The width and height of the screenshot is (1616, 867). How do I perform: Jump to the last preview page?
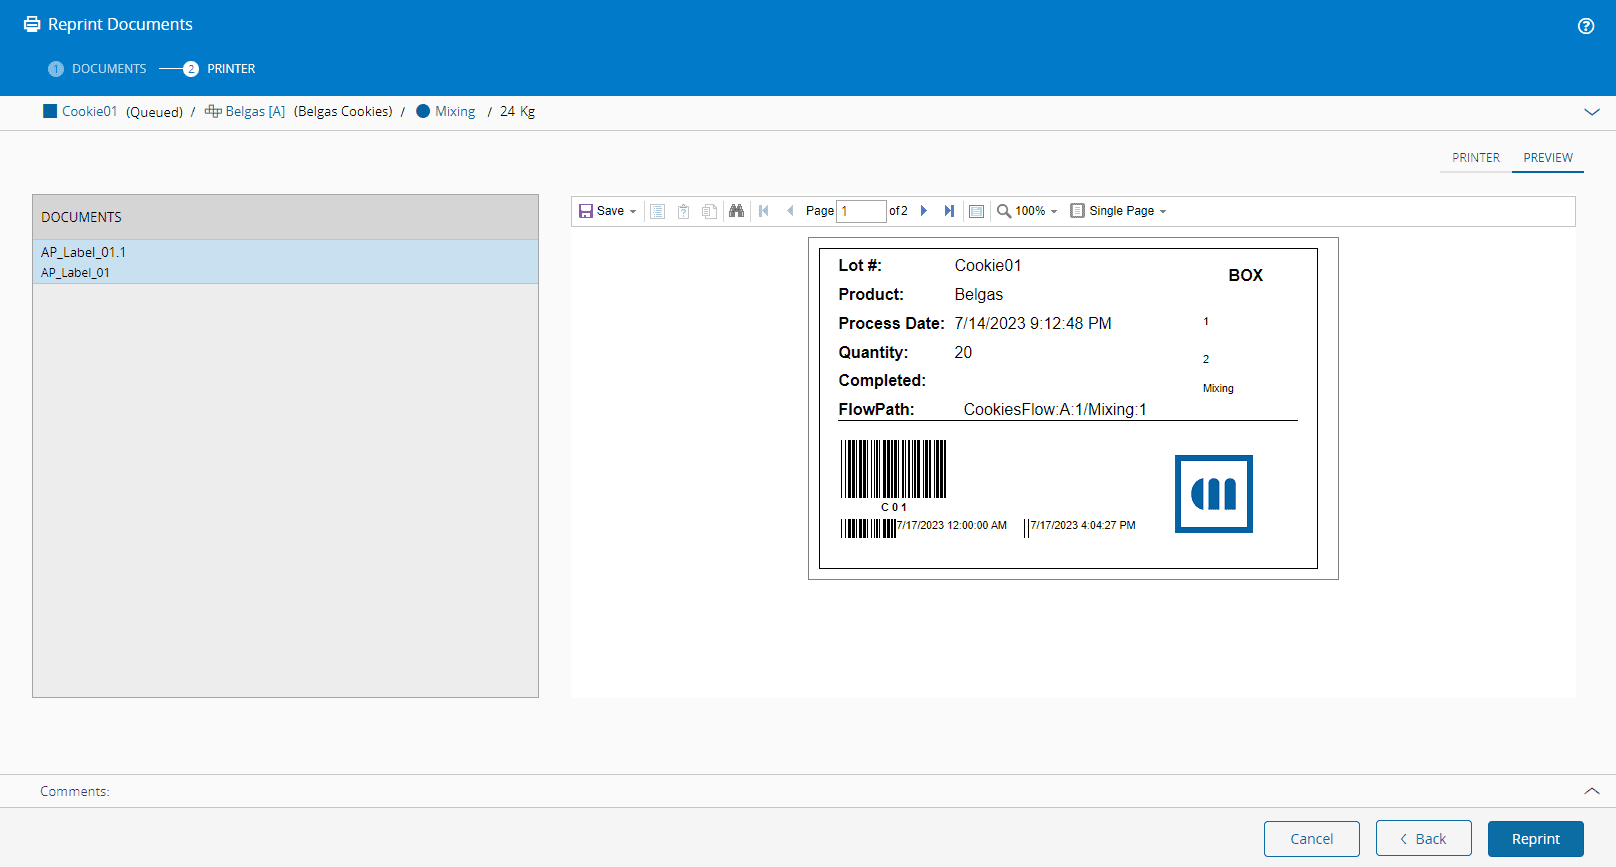point(949,211)
